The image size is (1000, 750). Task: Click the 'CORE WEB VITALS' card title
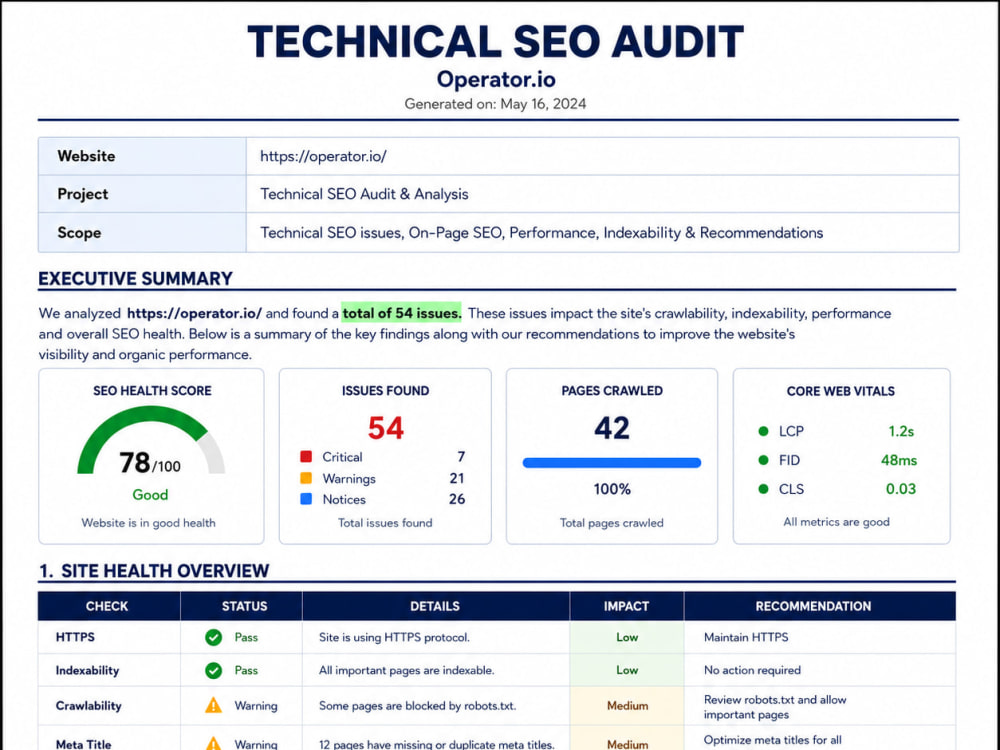pyautogui.click(x=841, y=391)
